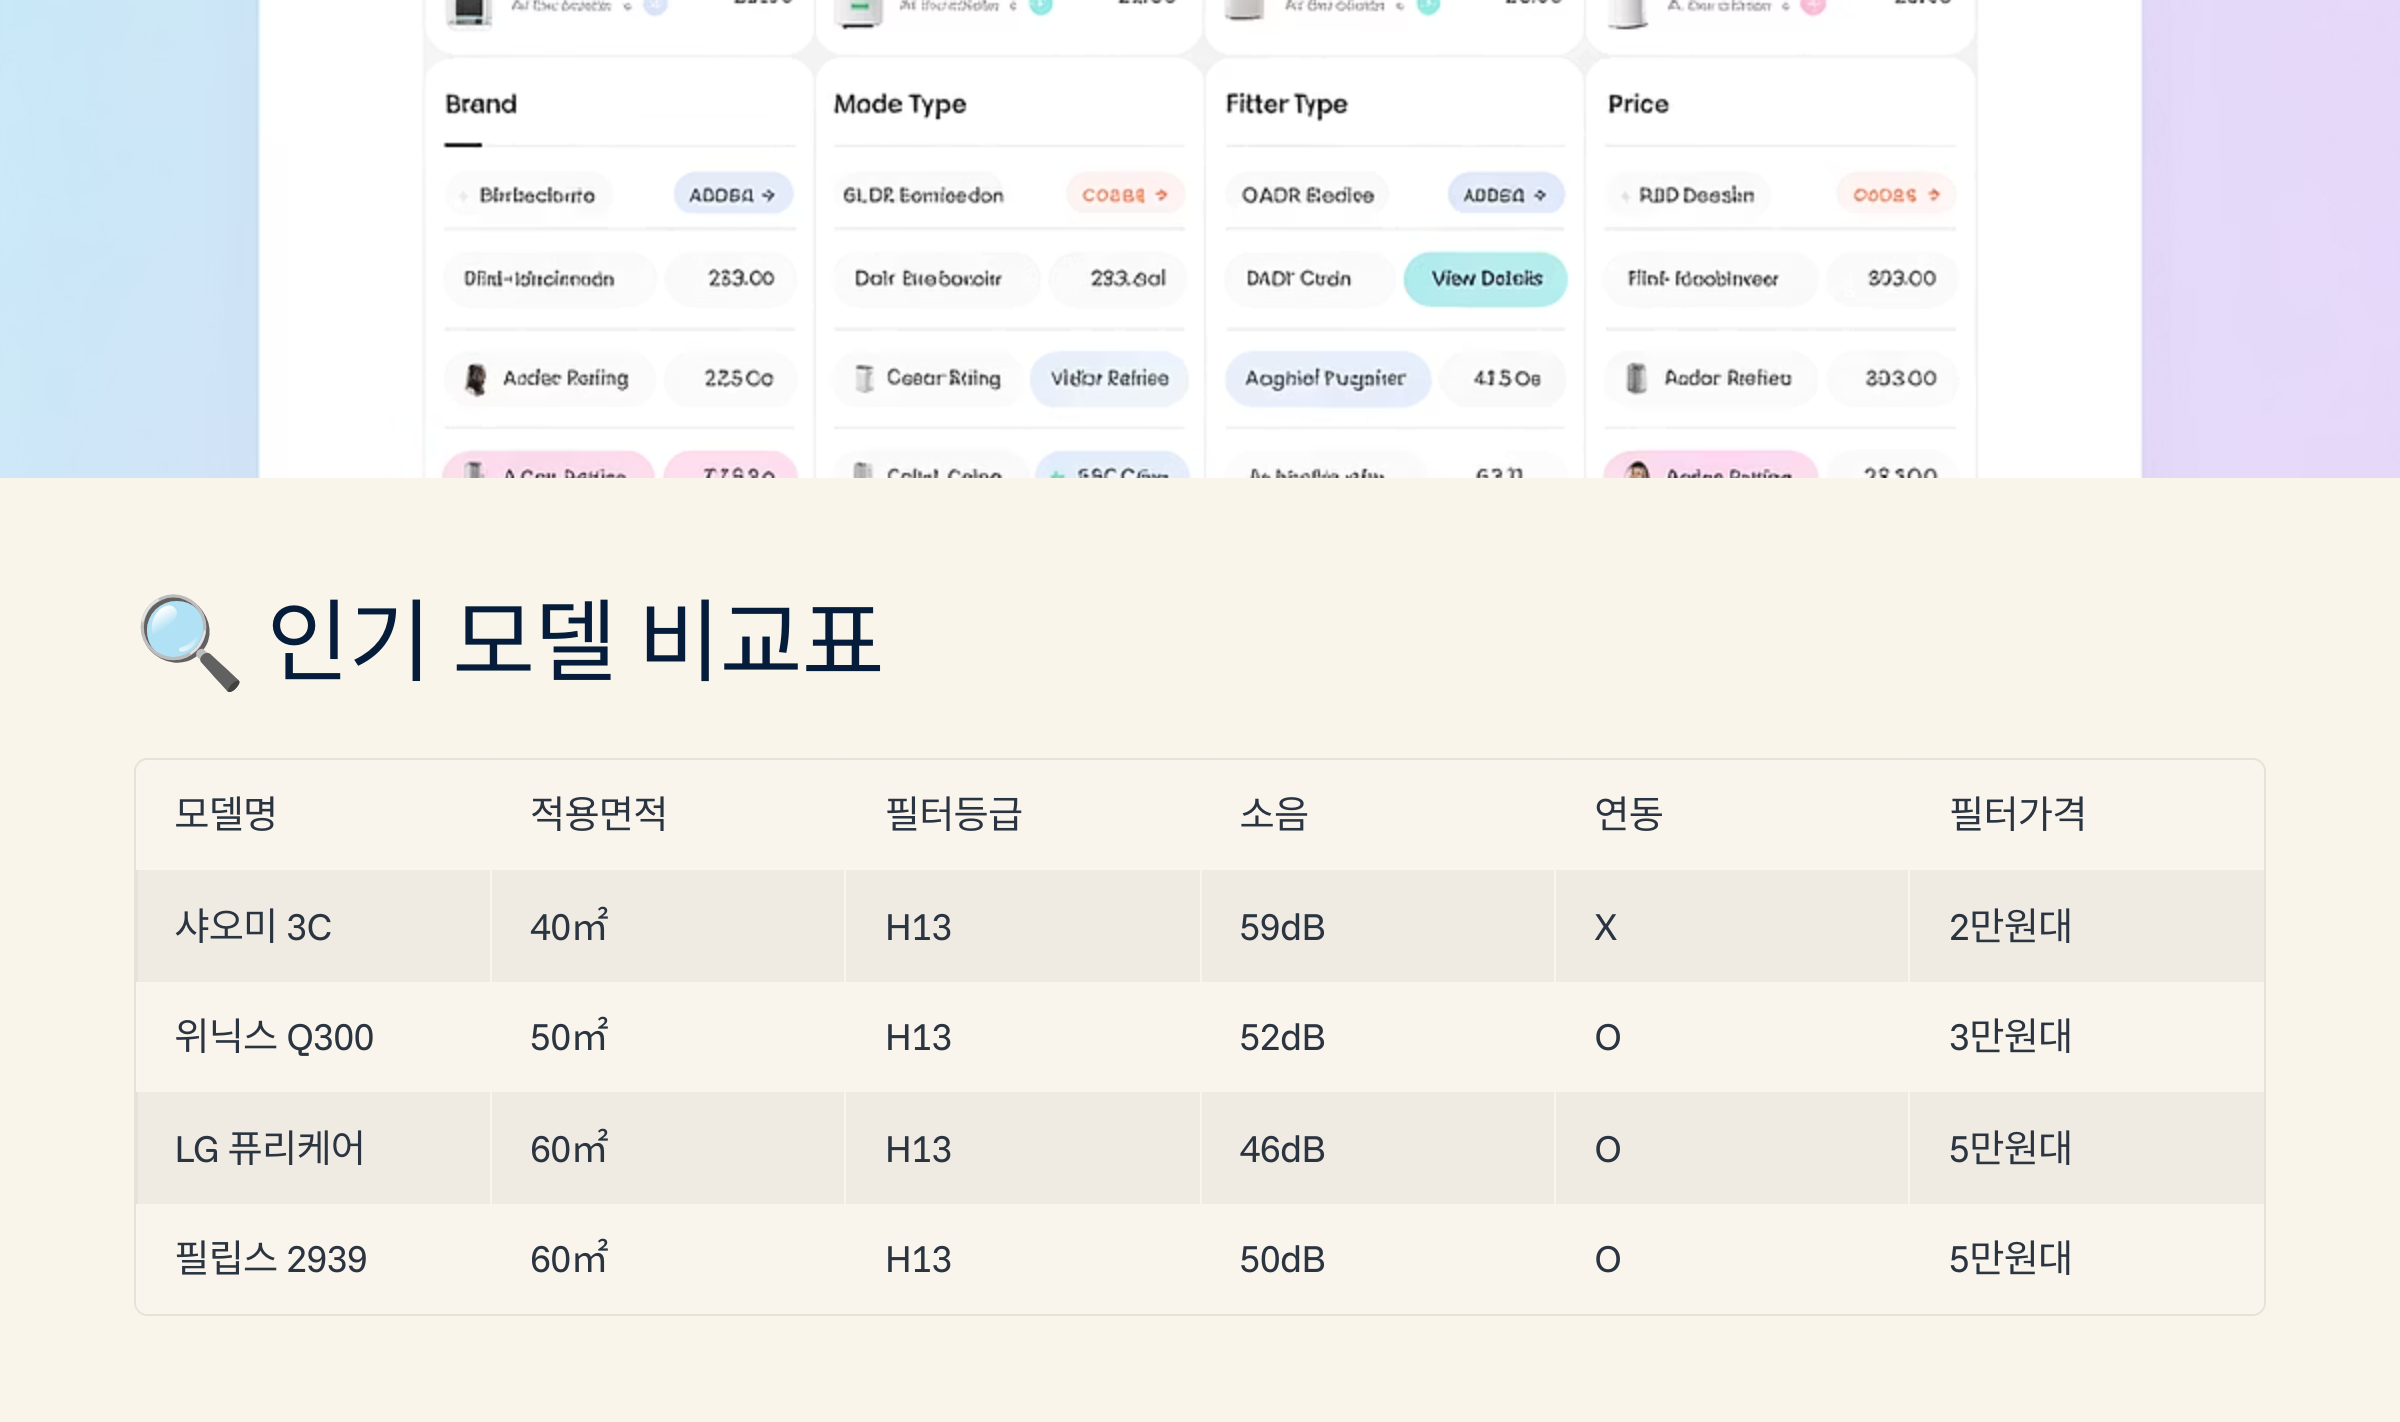Click the 인기 모델 비교표 heading
The height and width of the screenshot is (1422, 2400).
574,640
